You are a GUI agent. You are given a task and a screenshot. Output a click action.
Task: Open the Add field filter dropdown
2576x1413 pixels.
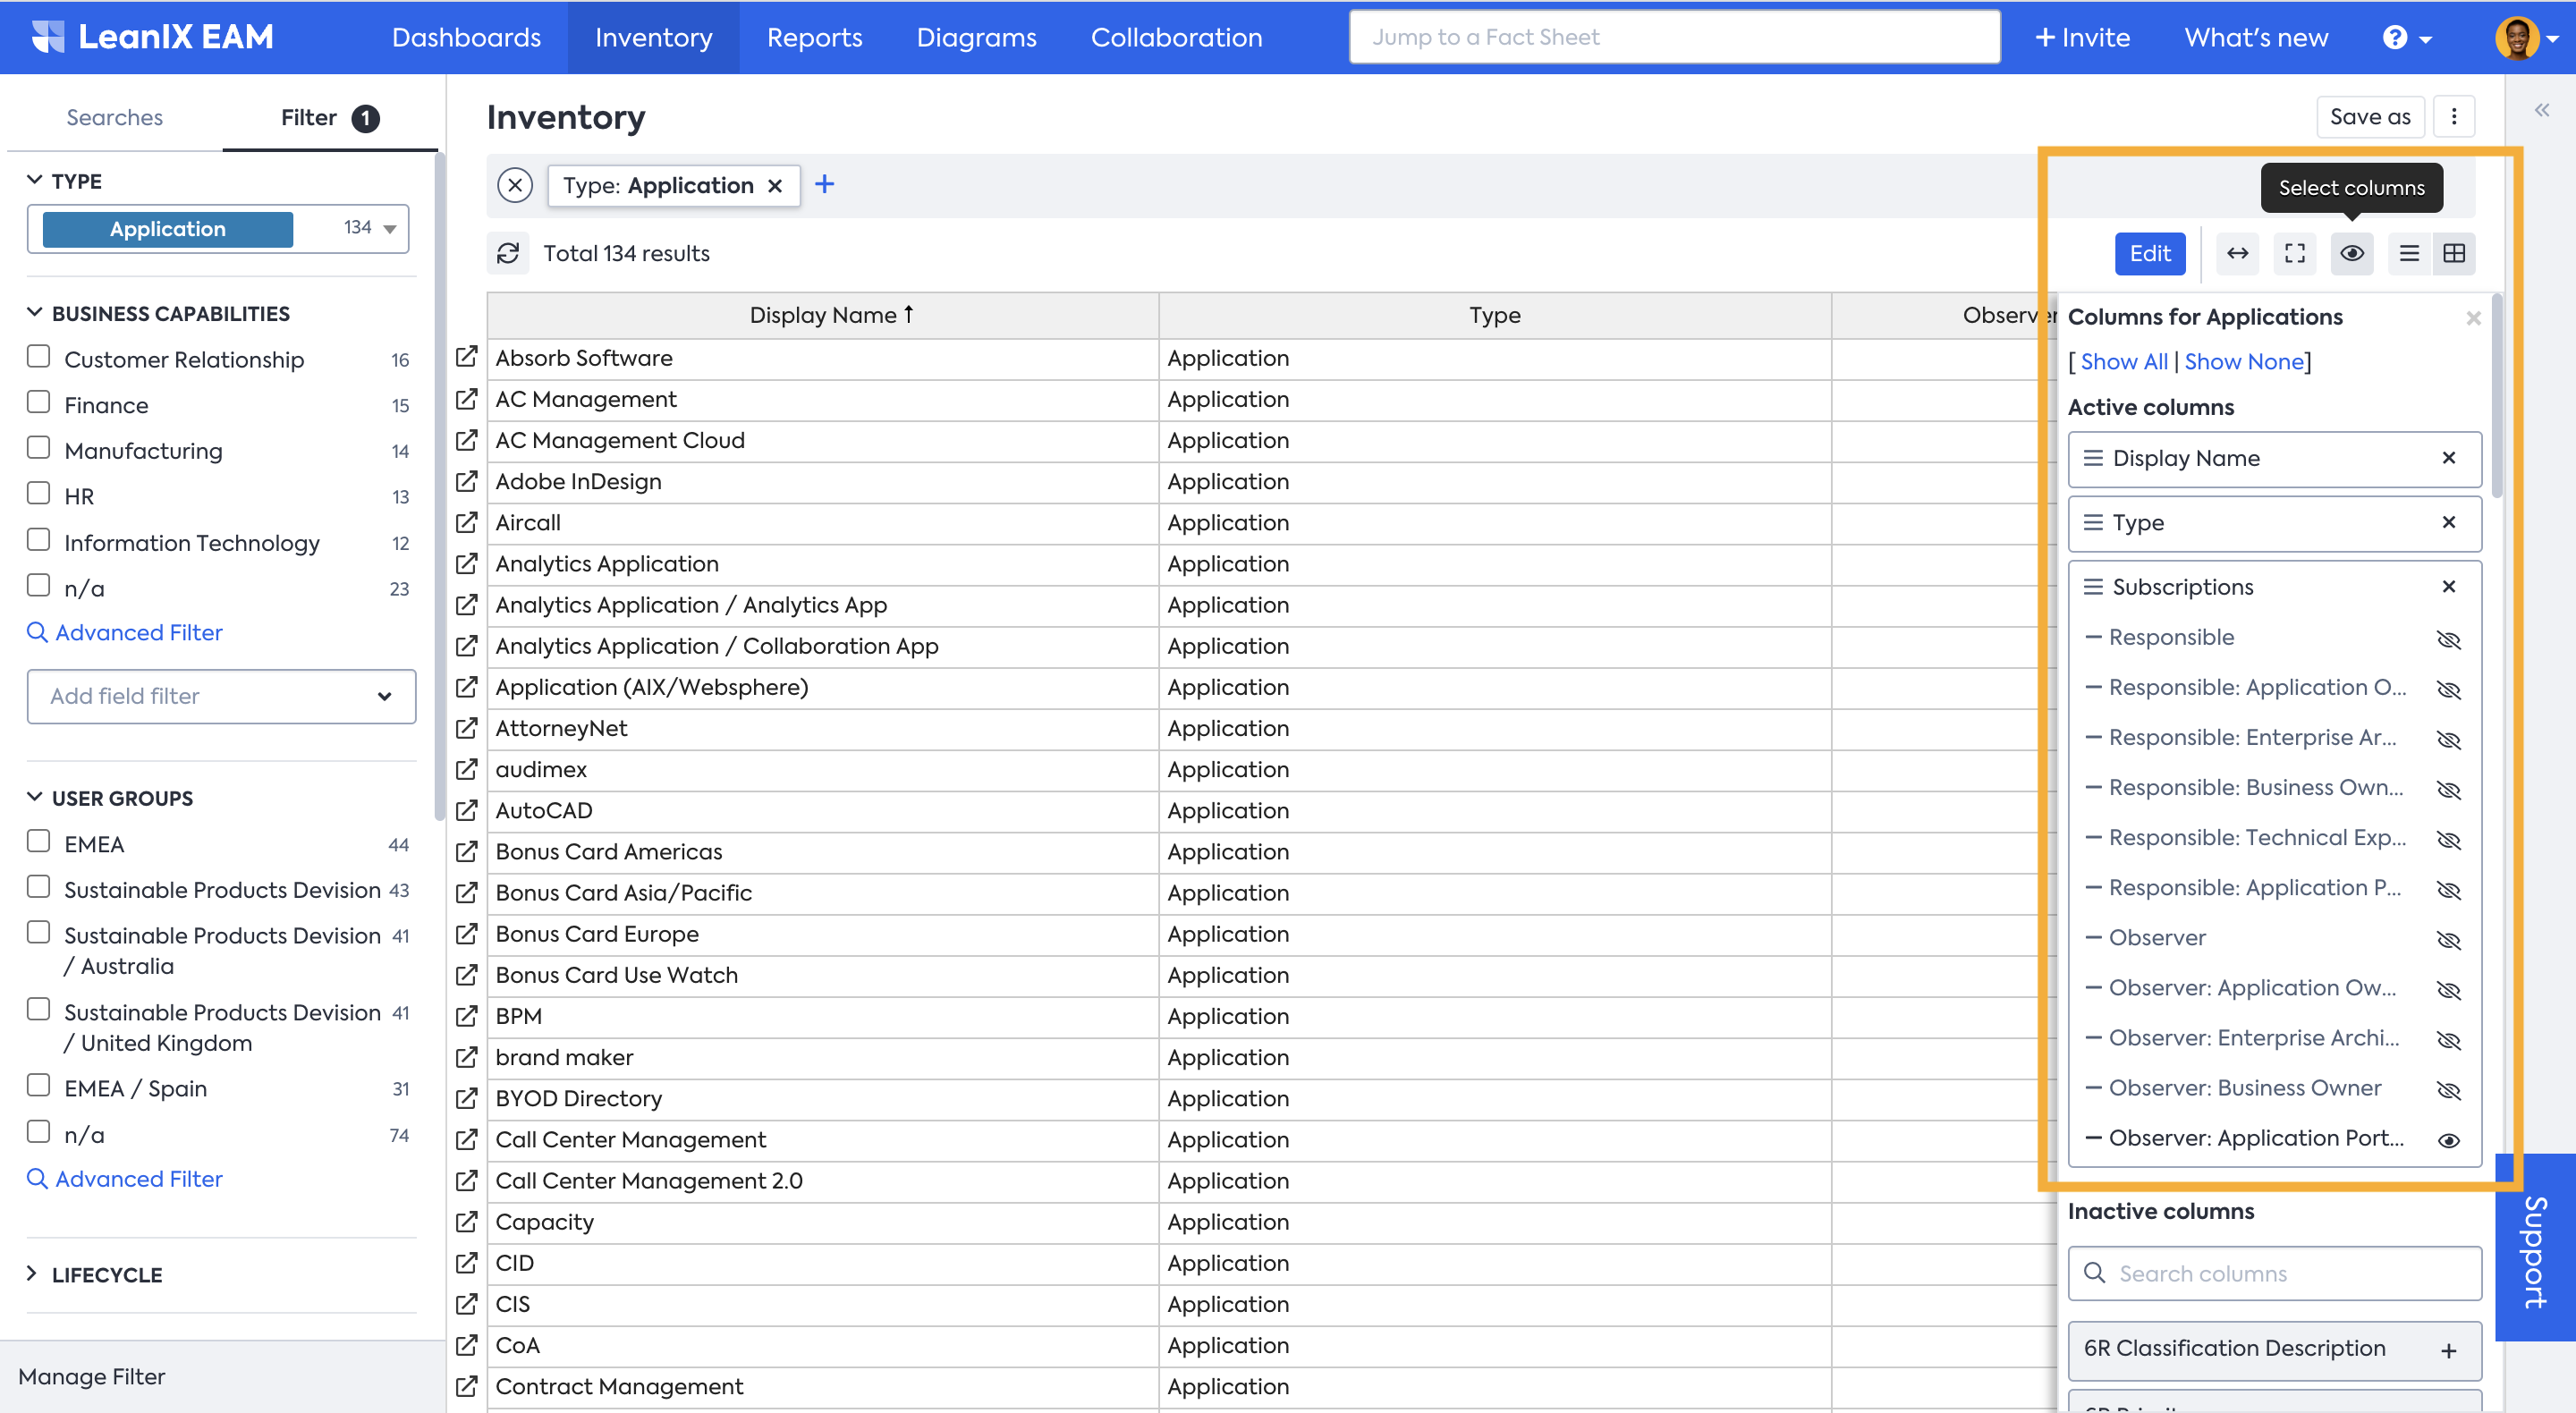click(221, 696)
